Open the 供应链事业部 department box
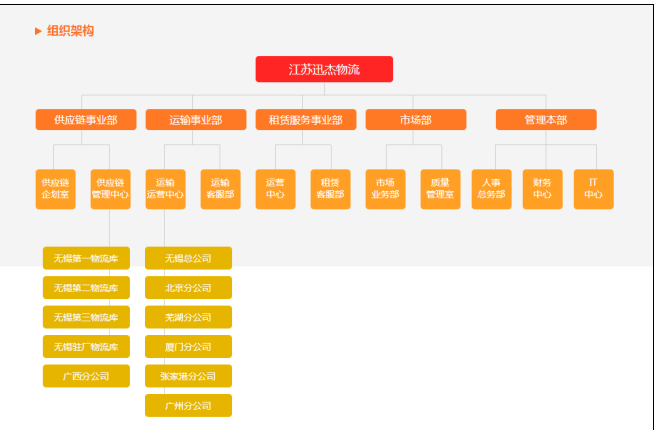Screen dimensions: 656x430 (86, 120)
